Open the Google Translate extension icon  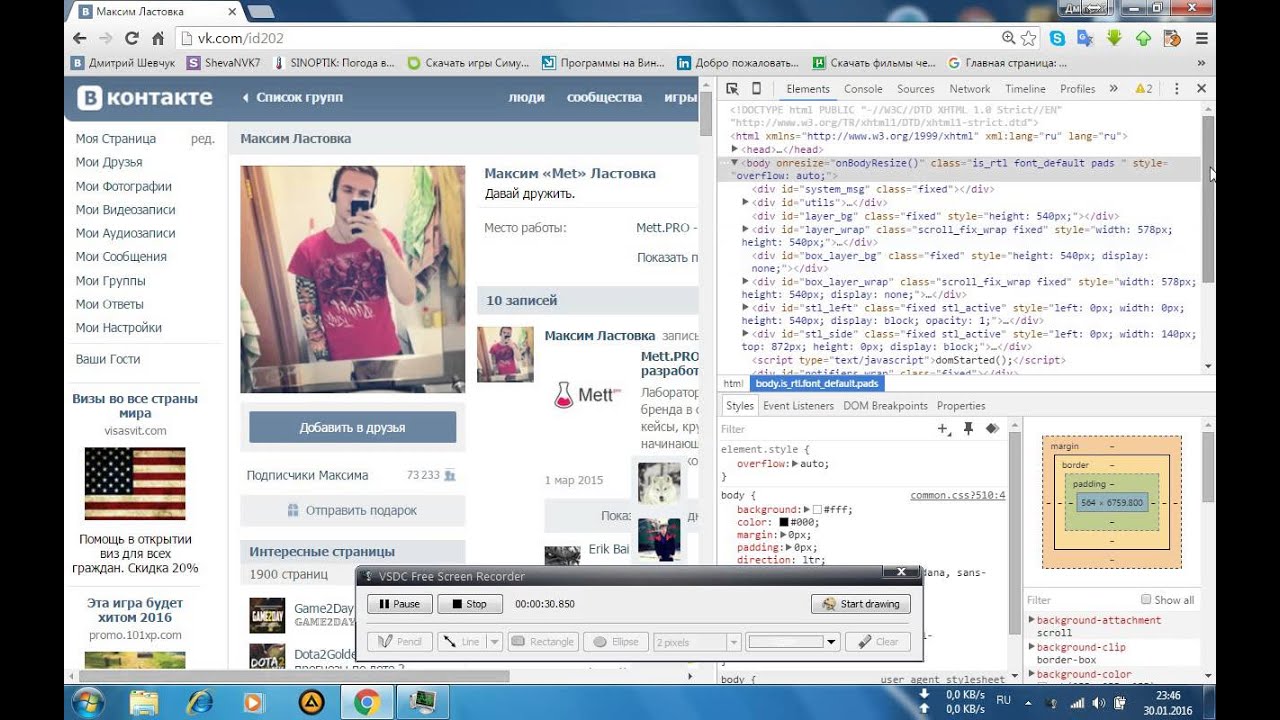pos(1085,38)
